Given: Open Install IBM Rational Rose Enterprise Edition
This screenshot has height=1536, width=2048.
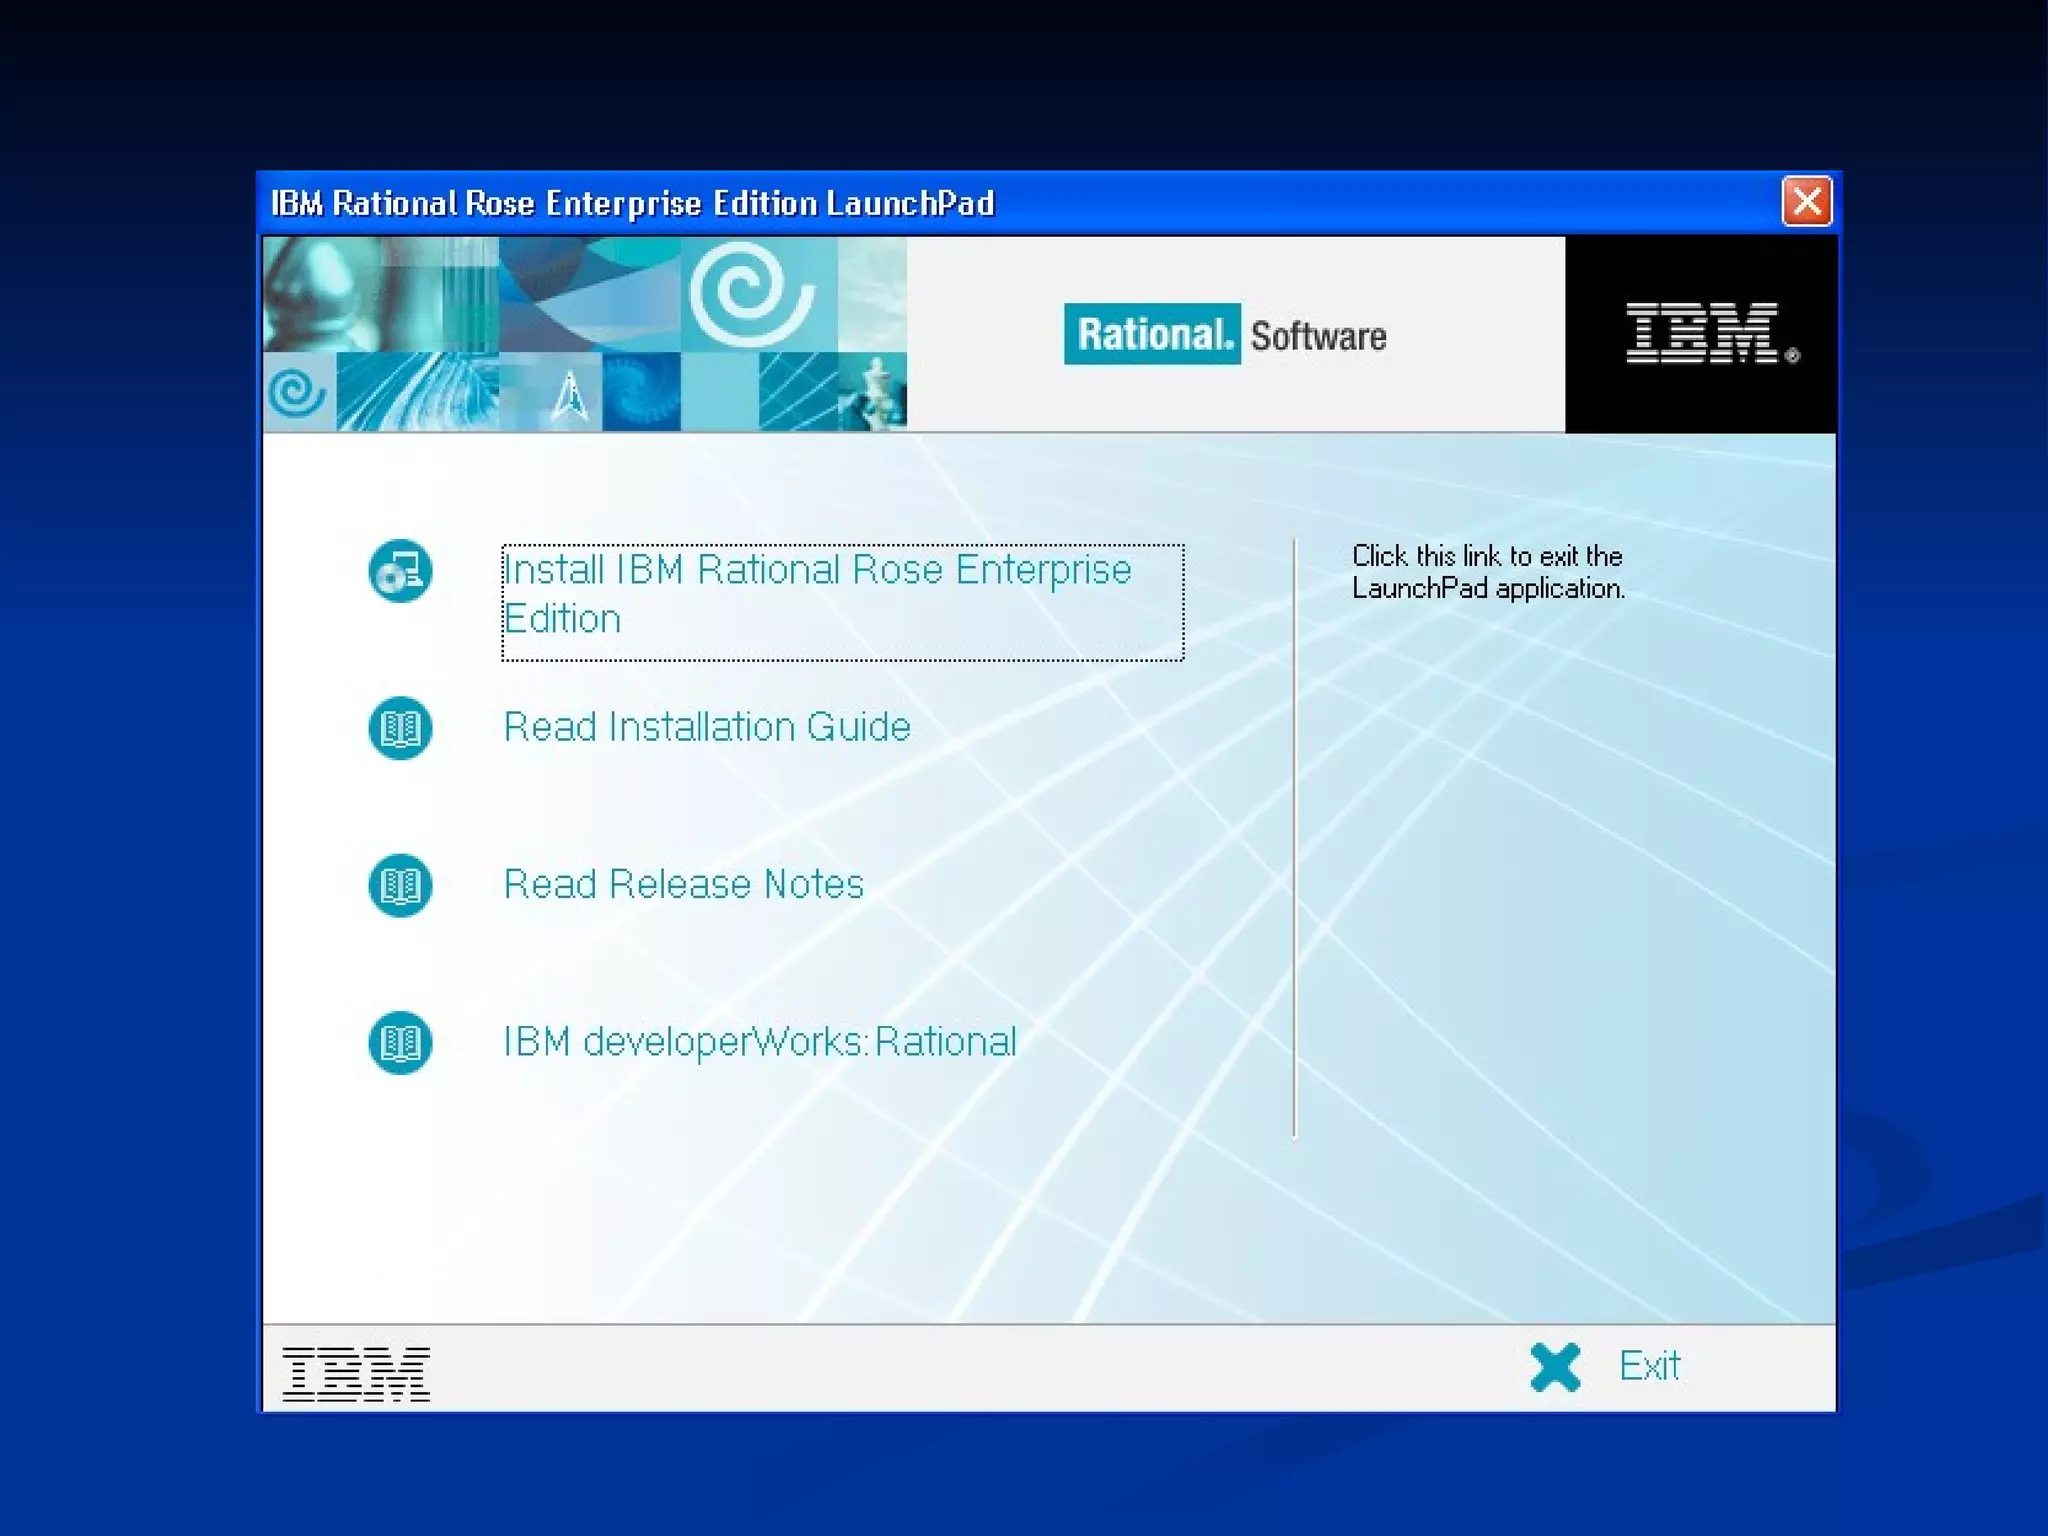Looking at the screenshot, I should [x=816, y=594].
